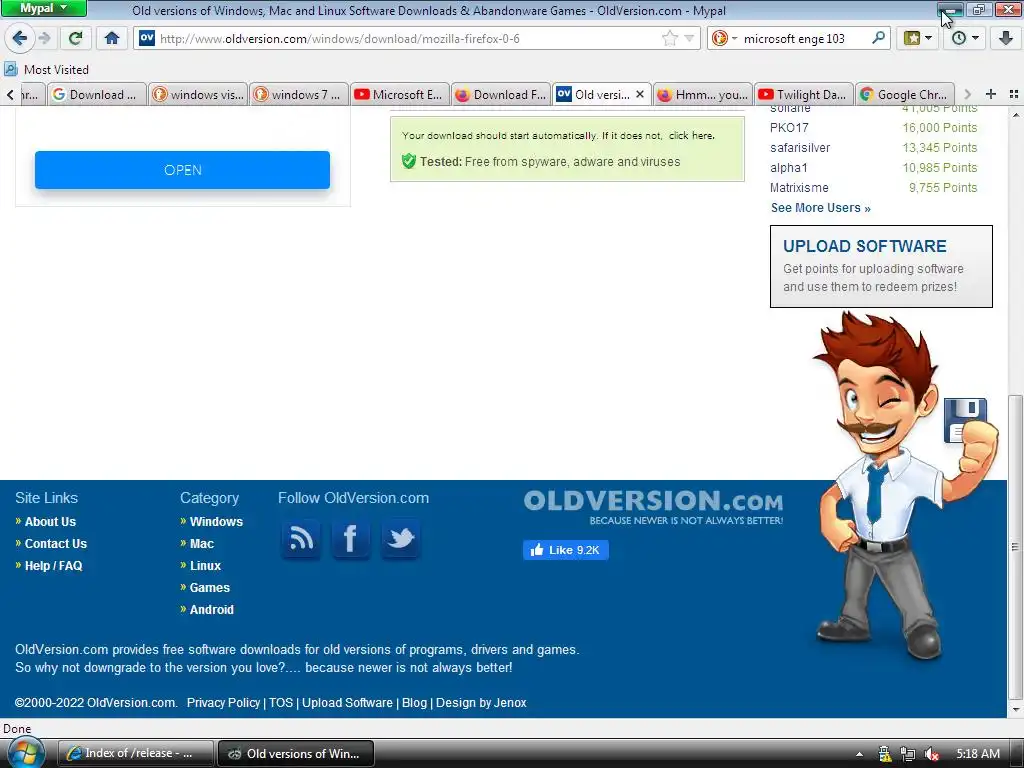Open the search engine selector dropdown
The image size is (1024, 768).
(724, 39)
